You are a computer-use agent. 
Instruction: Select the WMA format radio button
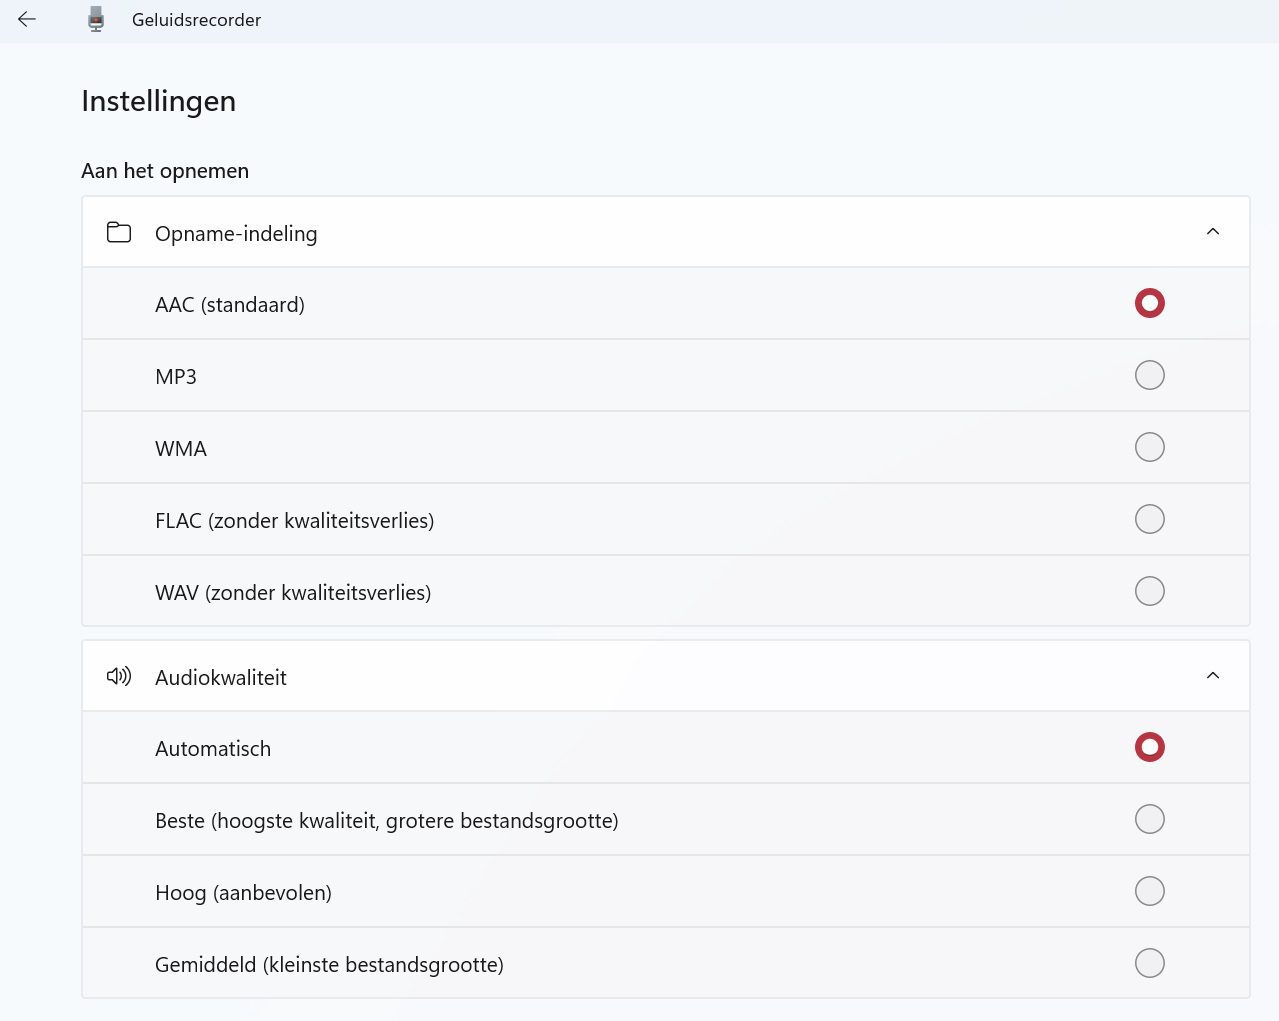click(1149, 447)
